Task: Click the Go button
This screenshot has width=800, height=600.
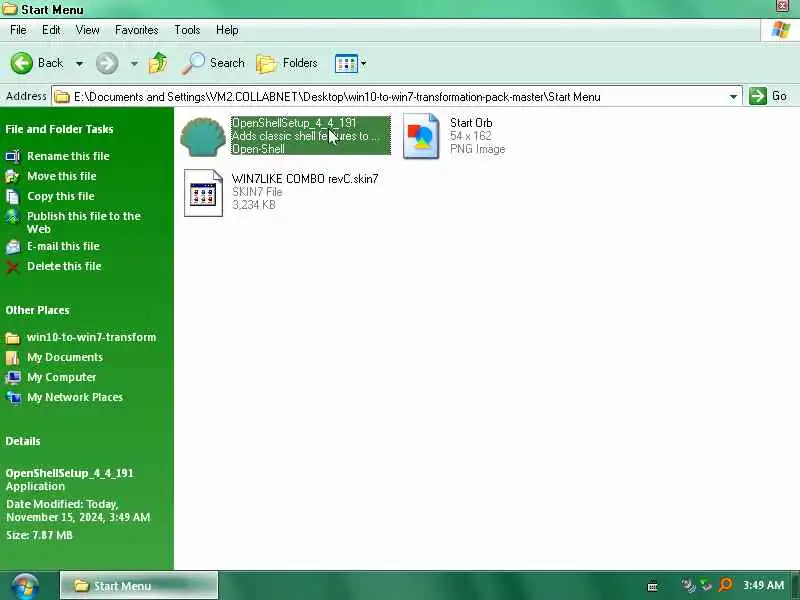Action: [768, 96]
